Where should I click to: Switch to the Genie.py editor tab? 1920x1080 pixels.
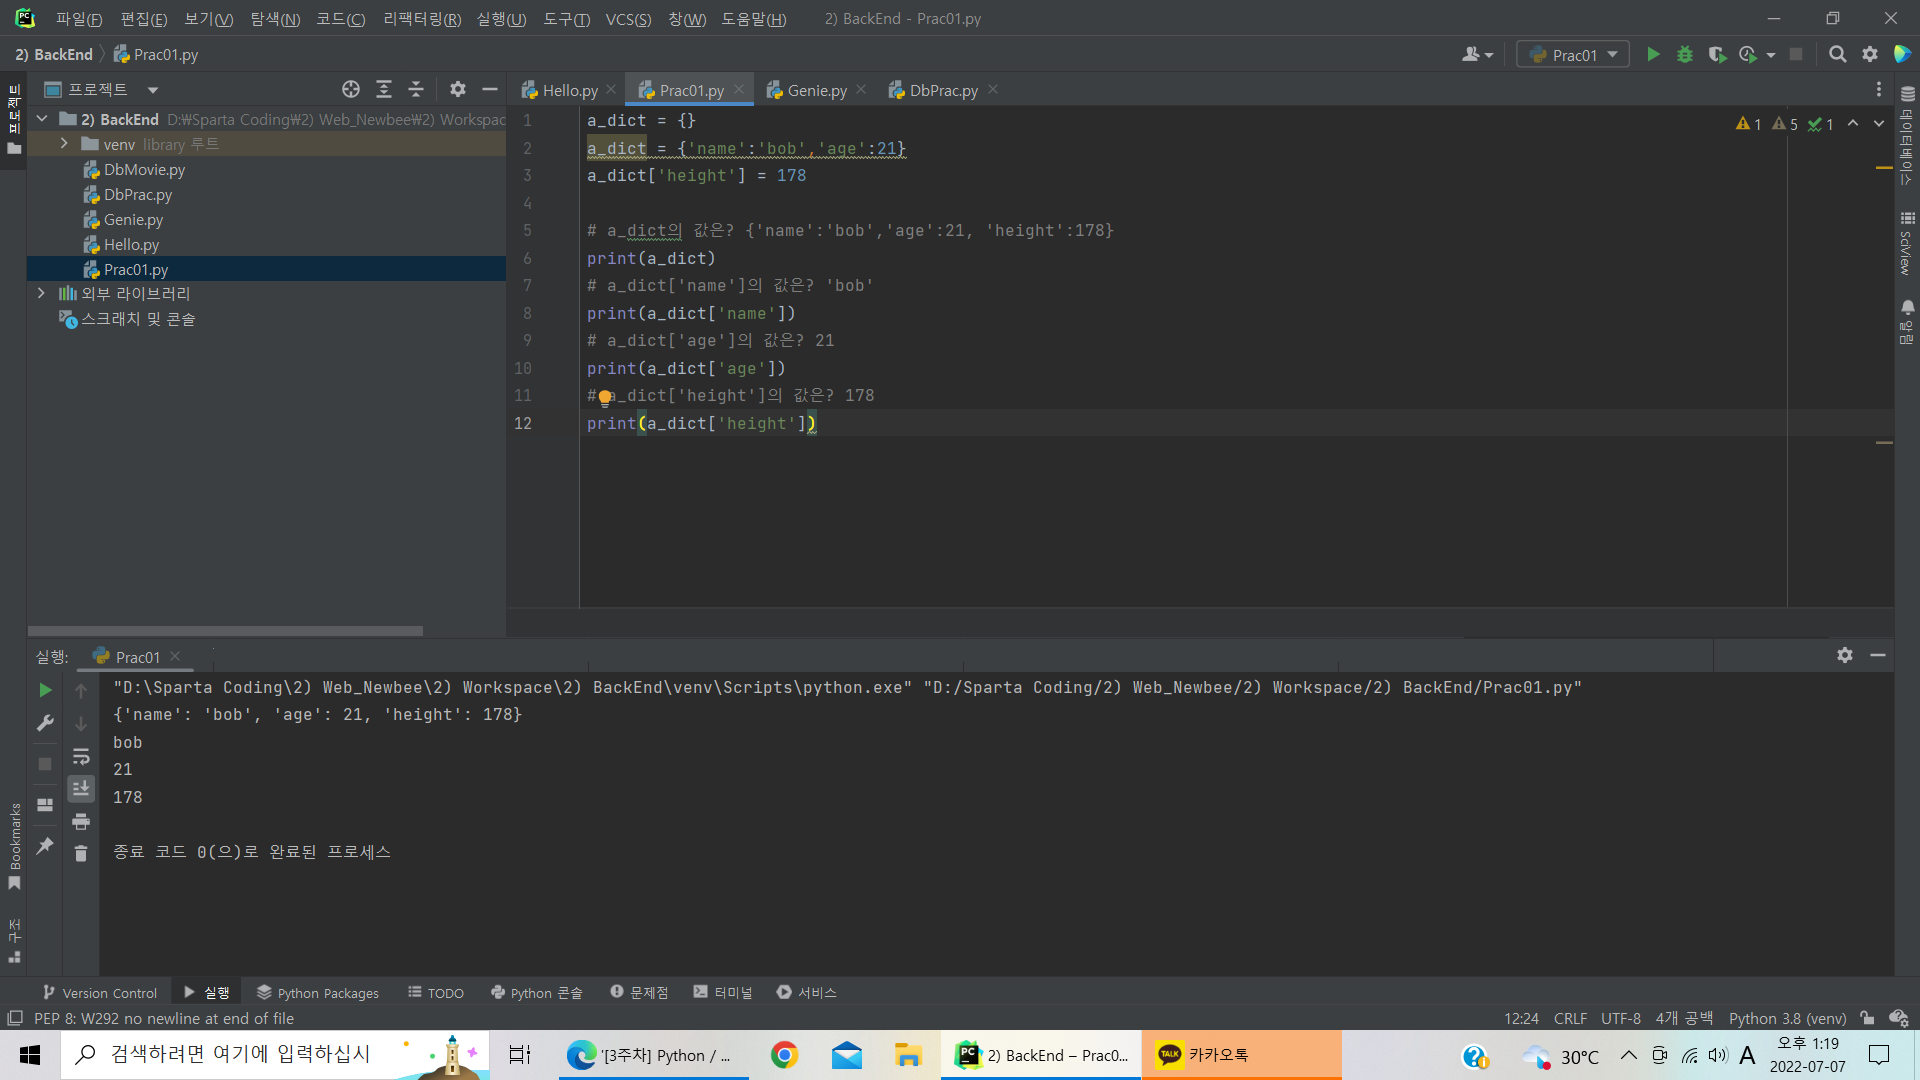point(815,91)
